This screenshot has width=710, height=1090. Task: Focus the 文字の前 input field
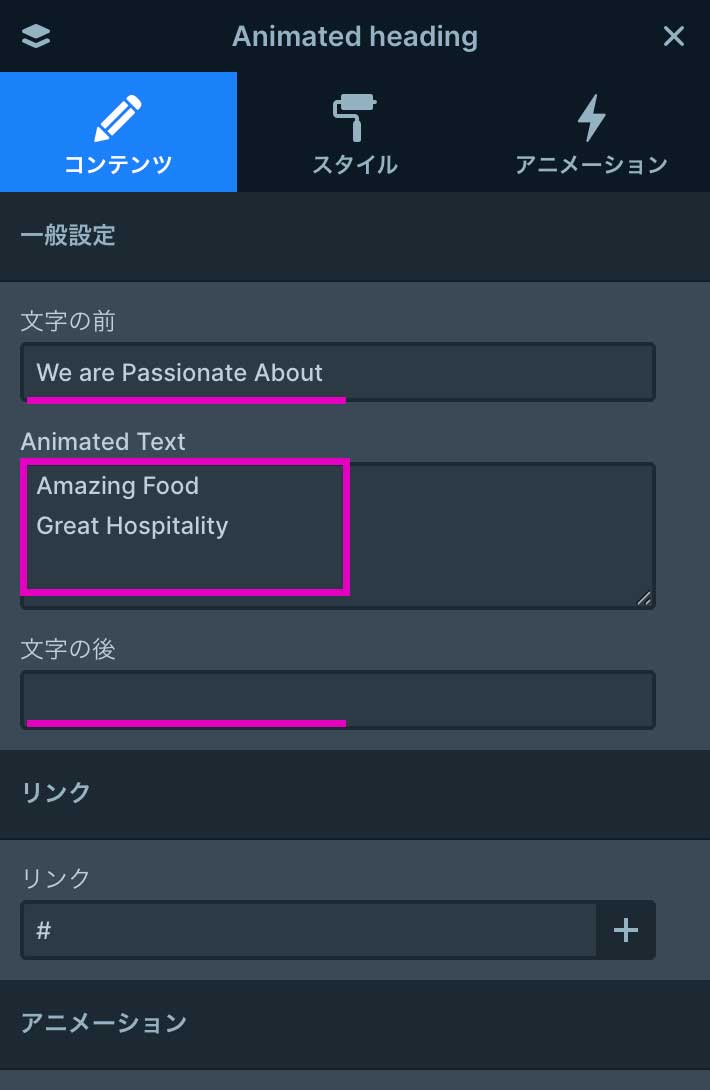(x=338, y=373)
